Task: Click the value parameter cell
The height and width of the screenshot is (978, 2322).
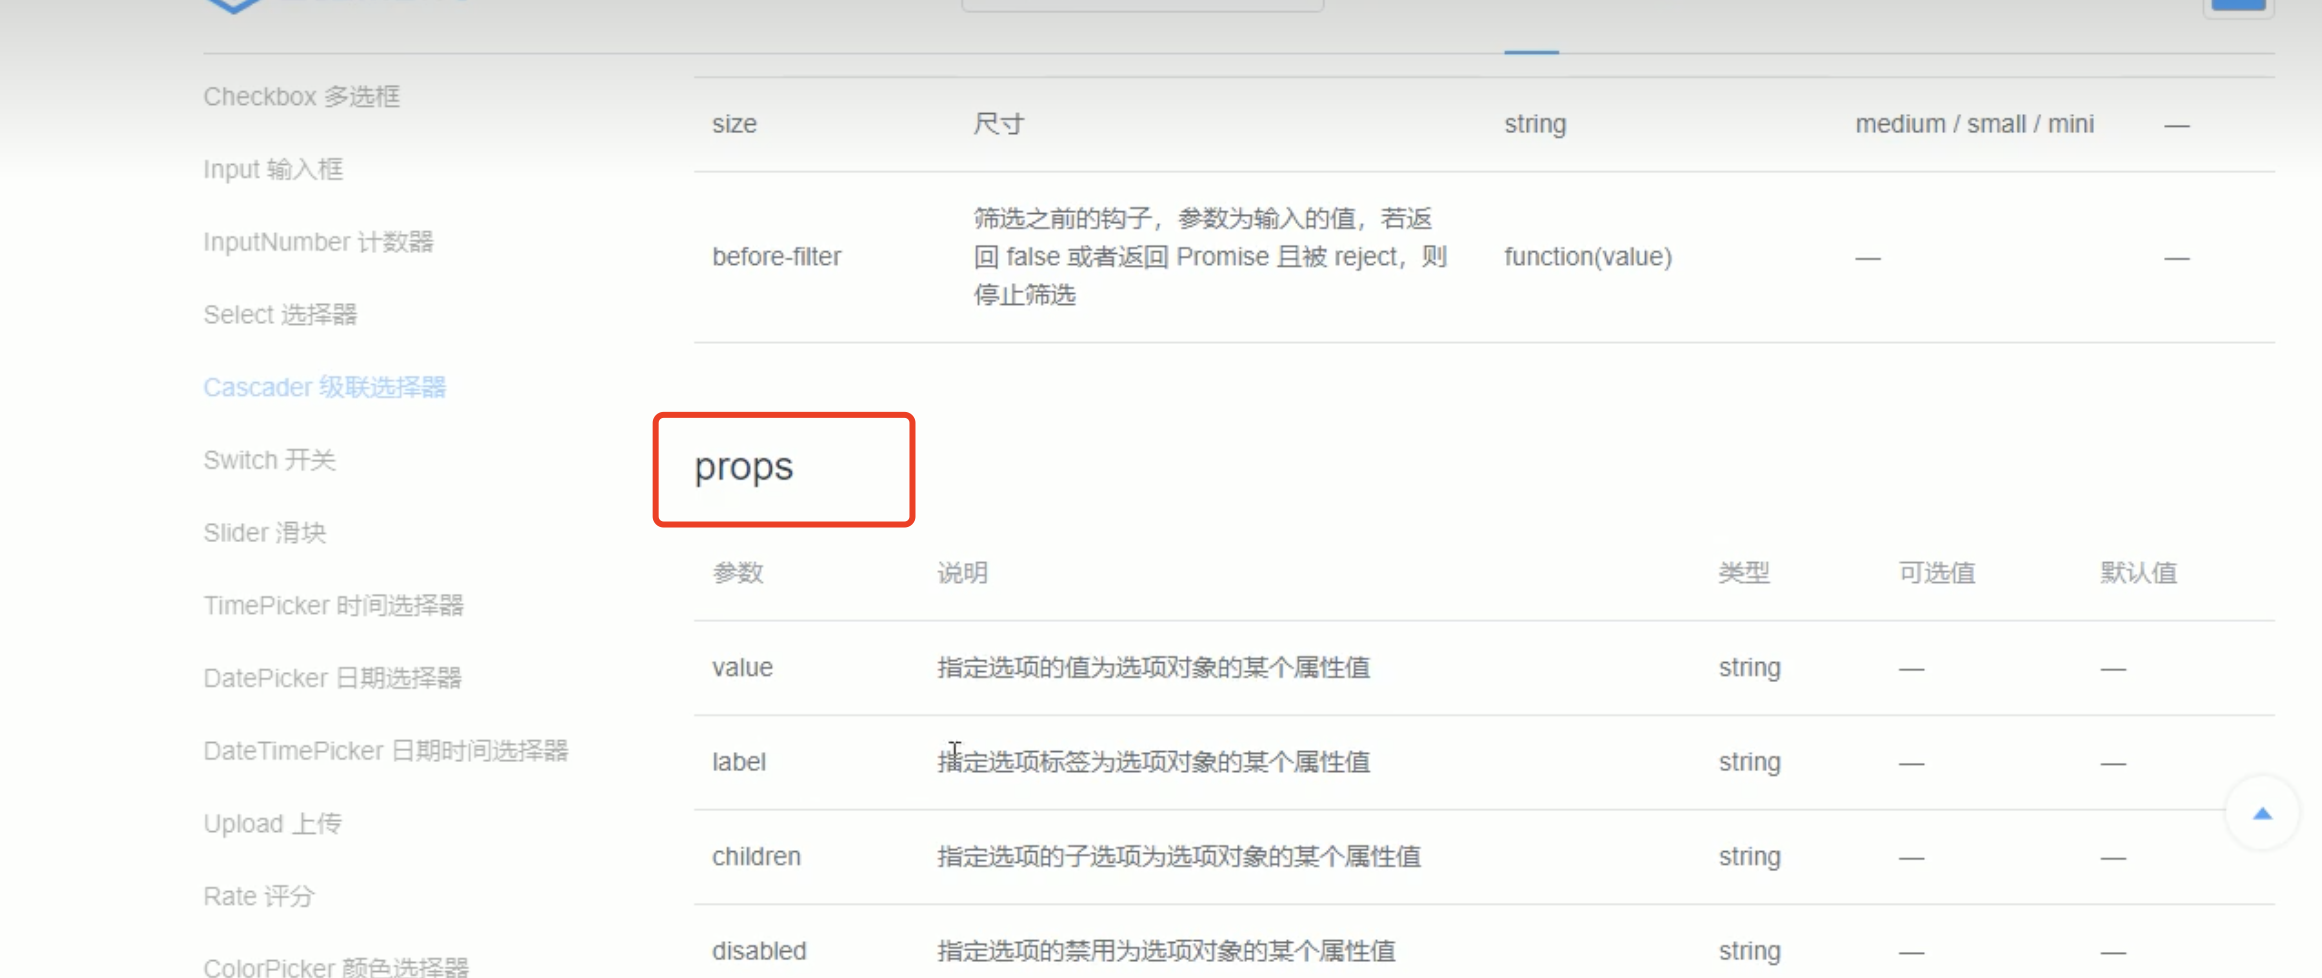Action: coord(742,668)
